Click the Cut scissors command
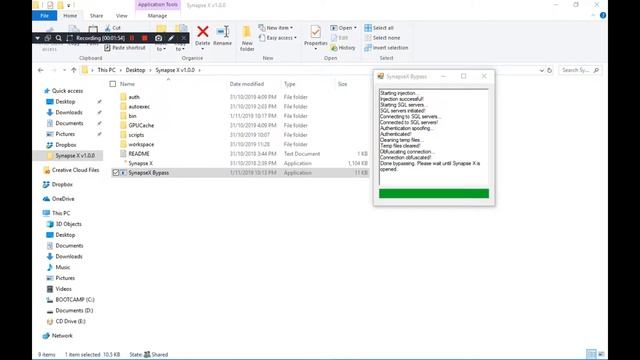 (113, 28)
